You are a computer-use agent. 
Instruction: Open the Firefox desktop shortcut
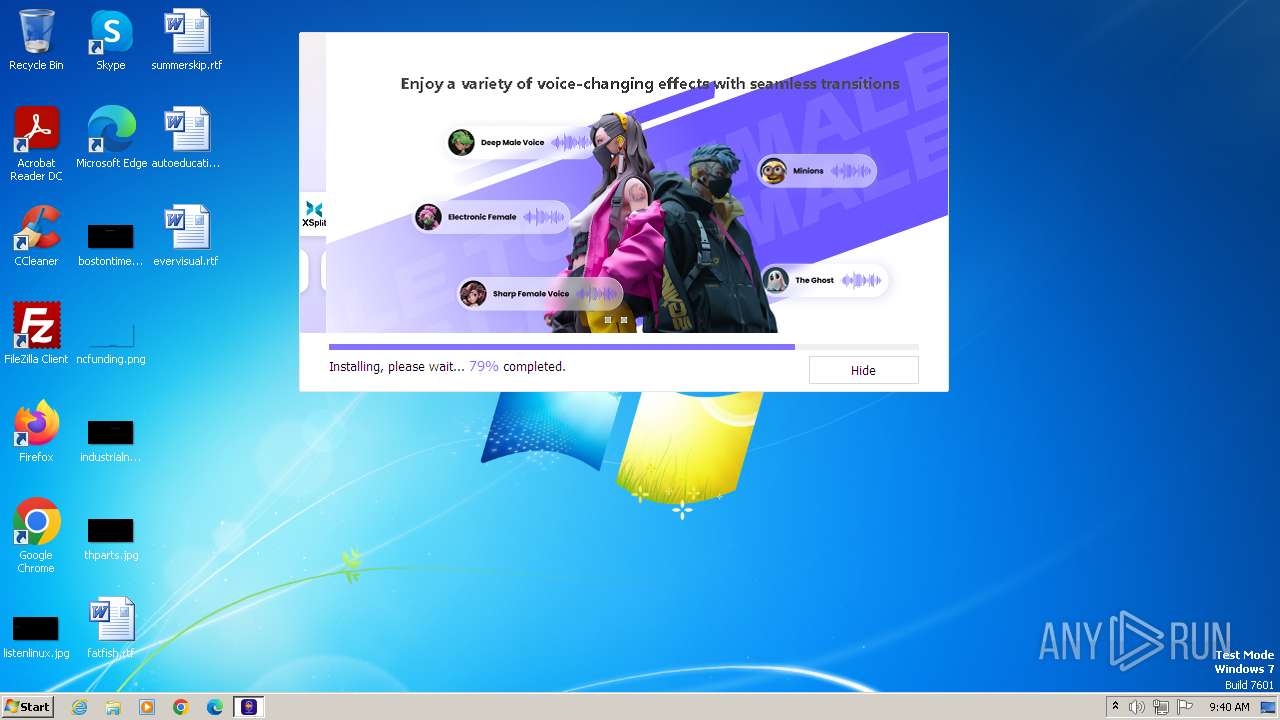(36, 432)
